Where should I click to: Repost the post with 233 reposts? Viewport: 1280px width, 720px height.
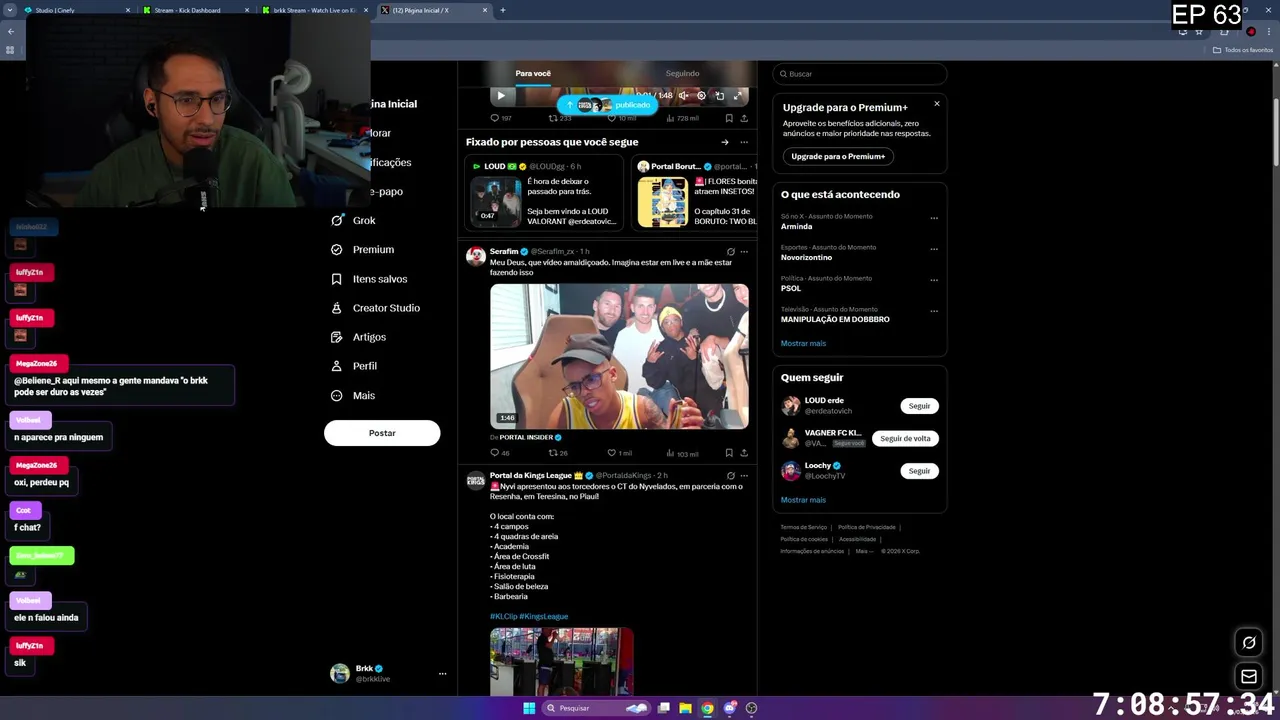tap(560, 118)
